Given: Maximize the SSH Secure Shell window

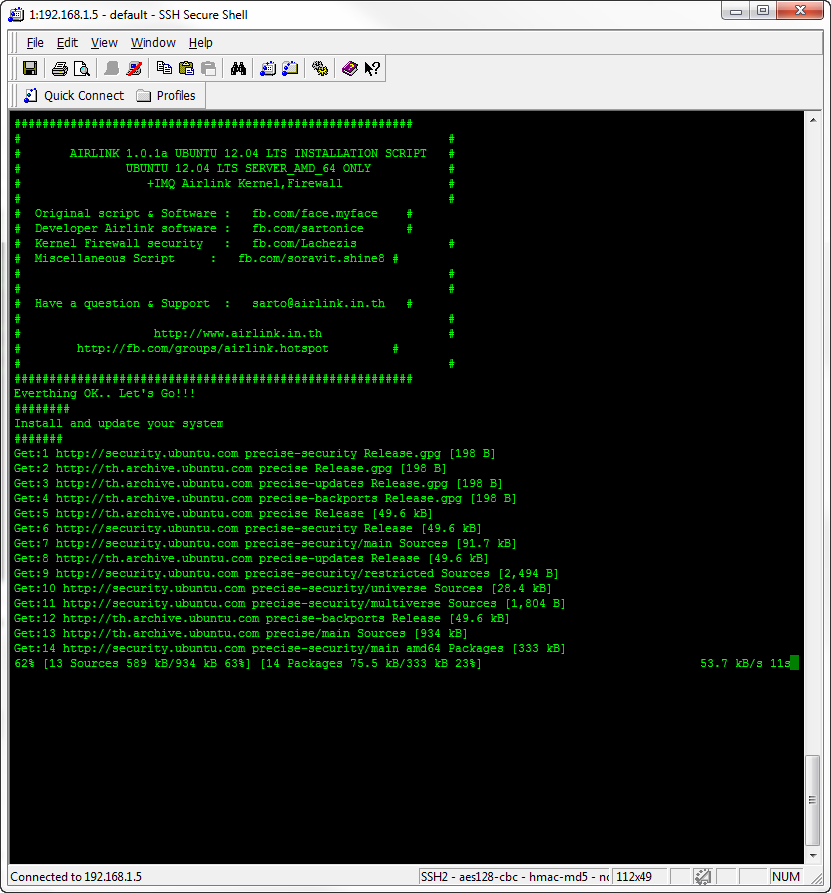Looking at the screenshot, I should tap(763, 11).
